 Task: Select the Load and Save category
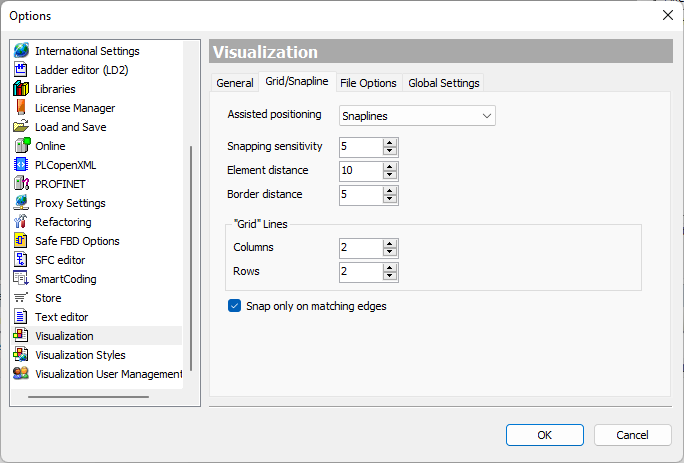[71, 127]
